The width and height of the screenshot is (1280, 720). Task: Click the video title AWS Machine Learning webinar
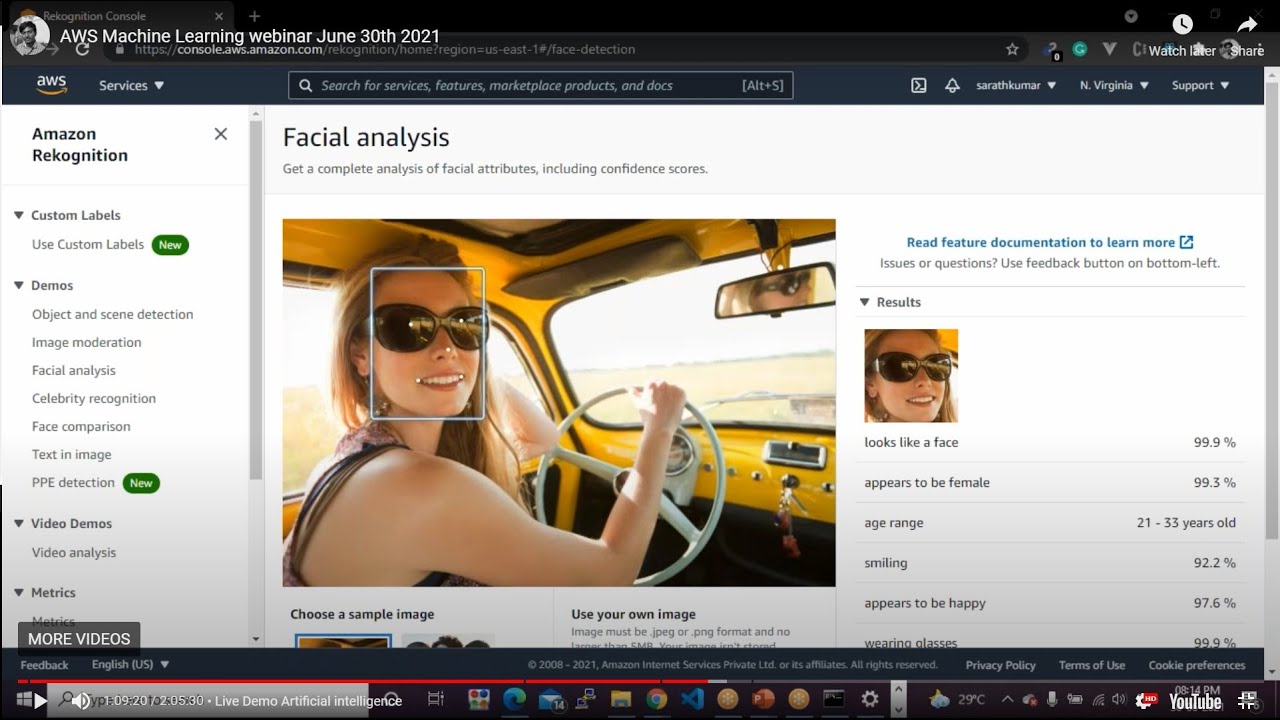250,36
